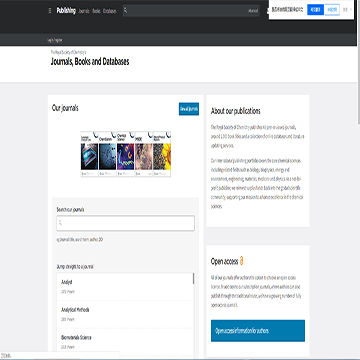Click the magnifier icon in journals search
Image resolution: width=360 pixels, height=360 pixels.
click(x=60, y=223)
